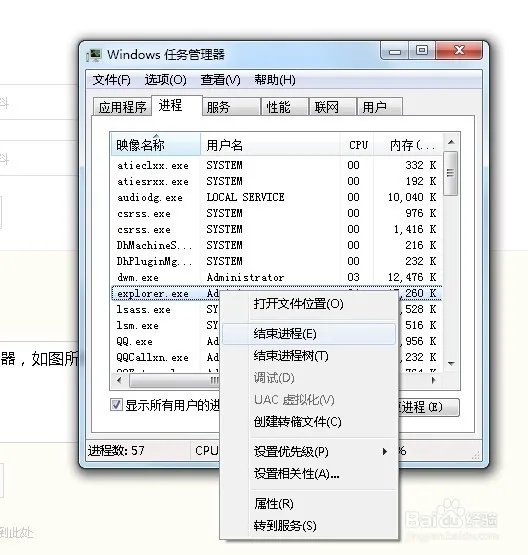Select the QQCallxn.exe process row
Screen dimensions: 528x555
(x=166, y=357)
